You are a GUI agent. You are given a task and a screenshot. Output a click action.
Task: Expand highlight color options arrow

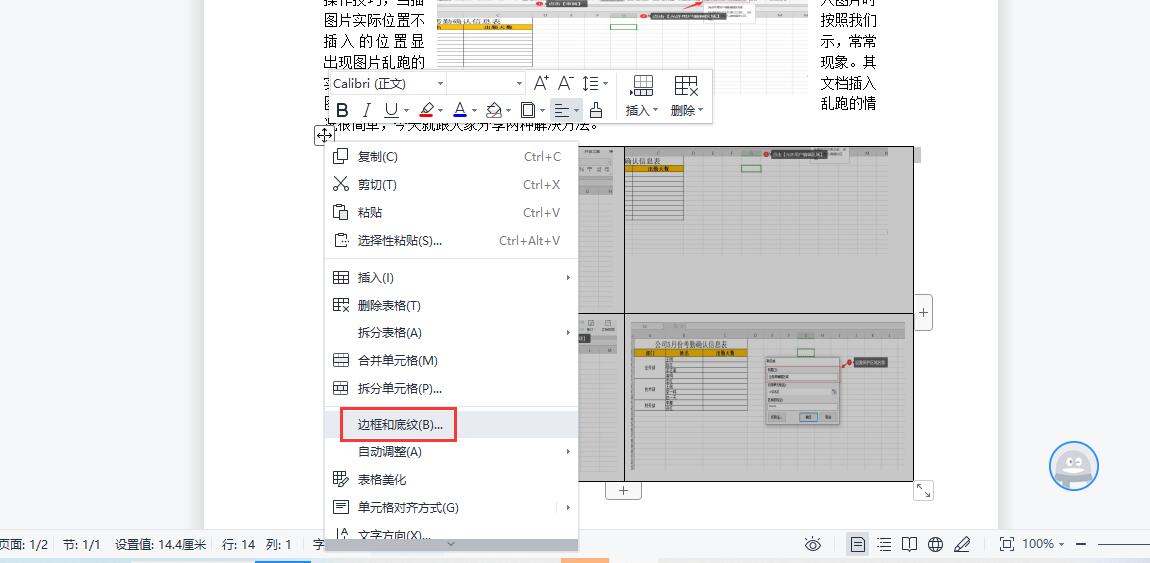(440, 111)
